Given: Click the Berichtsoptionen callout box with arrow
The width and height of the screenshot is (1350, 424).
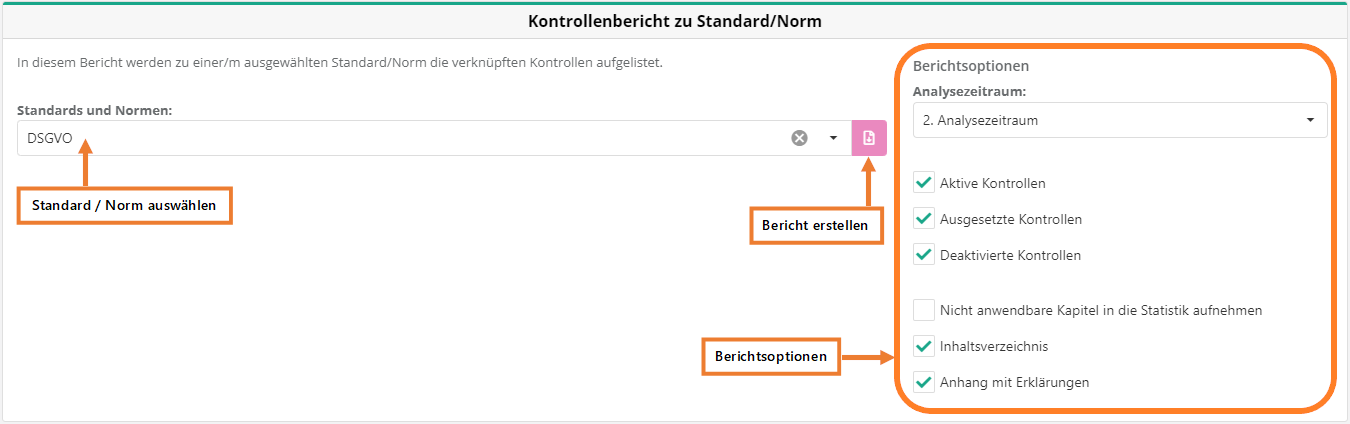Looking at the screenshot, I should point(771,357).
